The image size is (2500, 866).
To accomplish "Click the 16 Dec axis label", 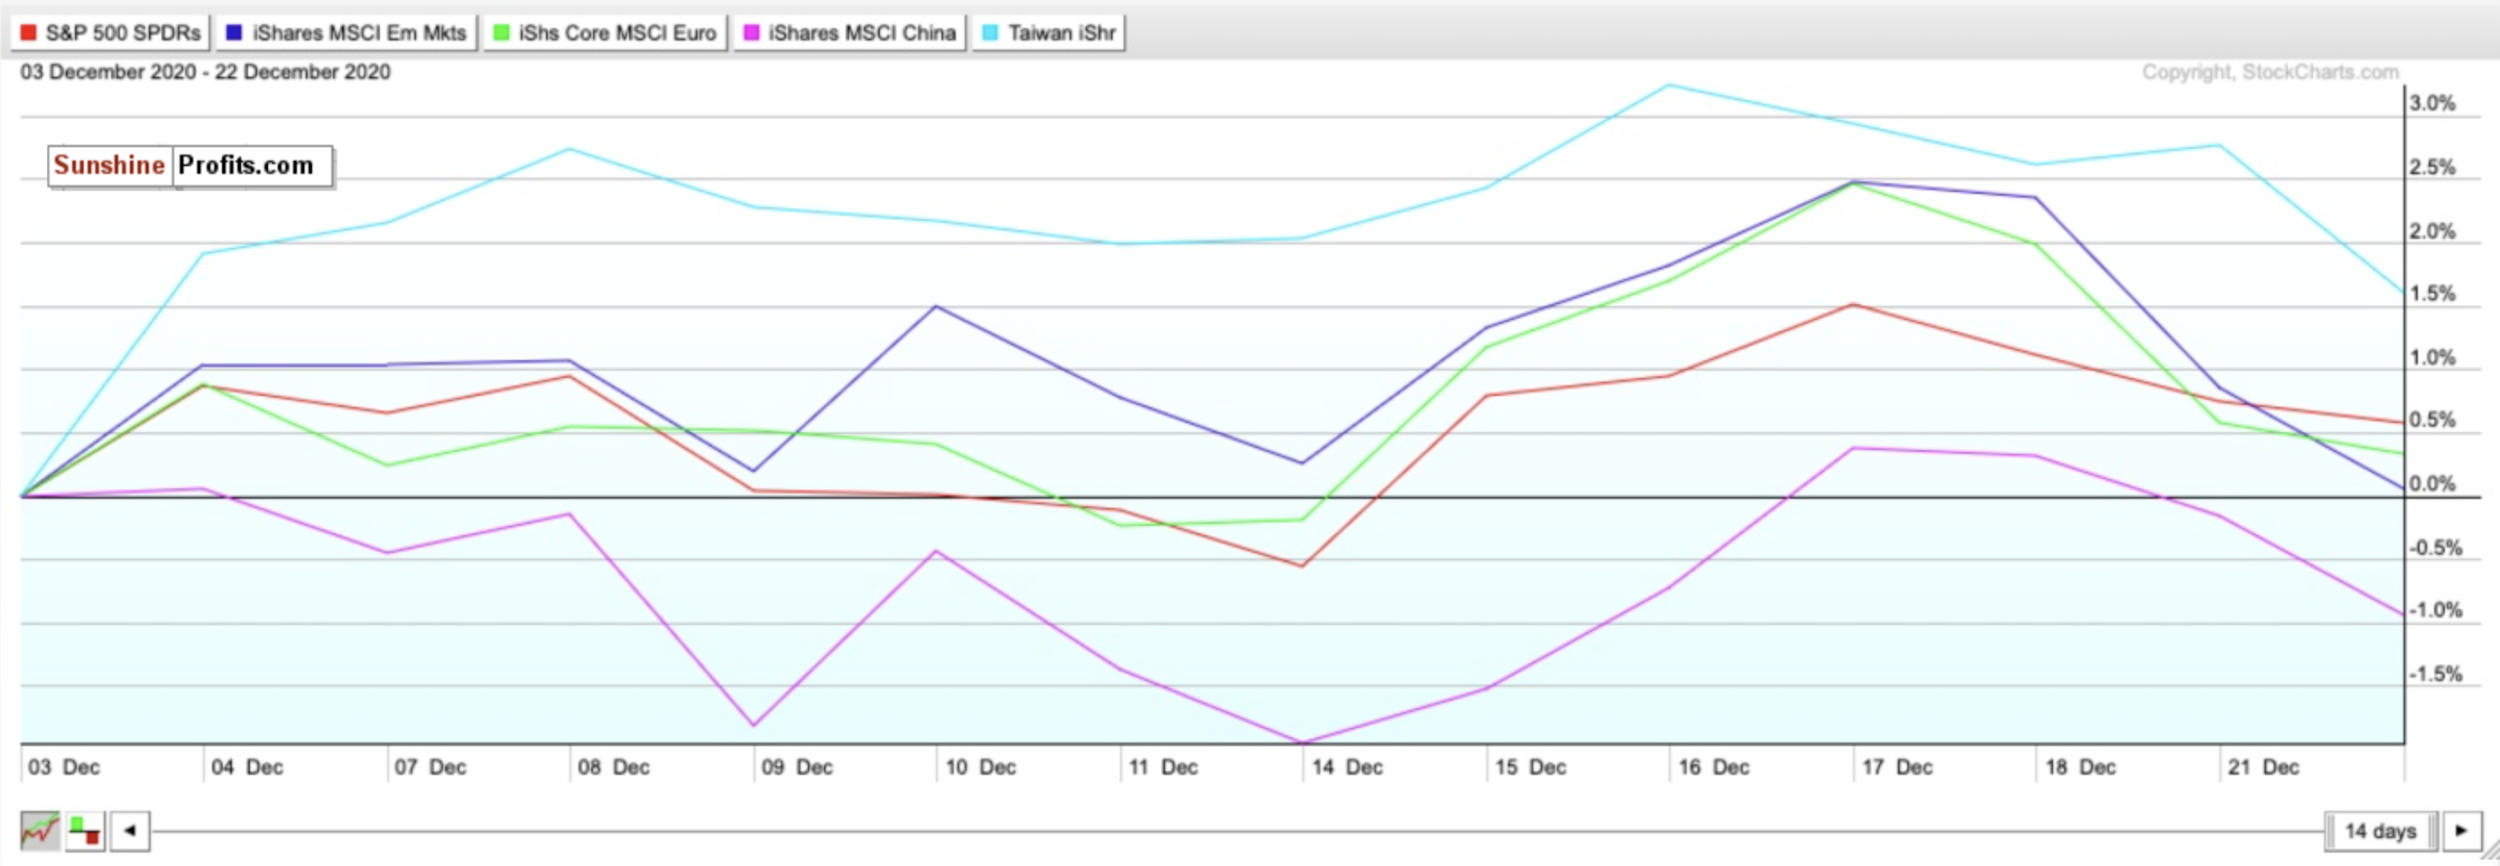I will (1714, 767).
